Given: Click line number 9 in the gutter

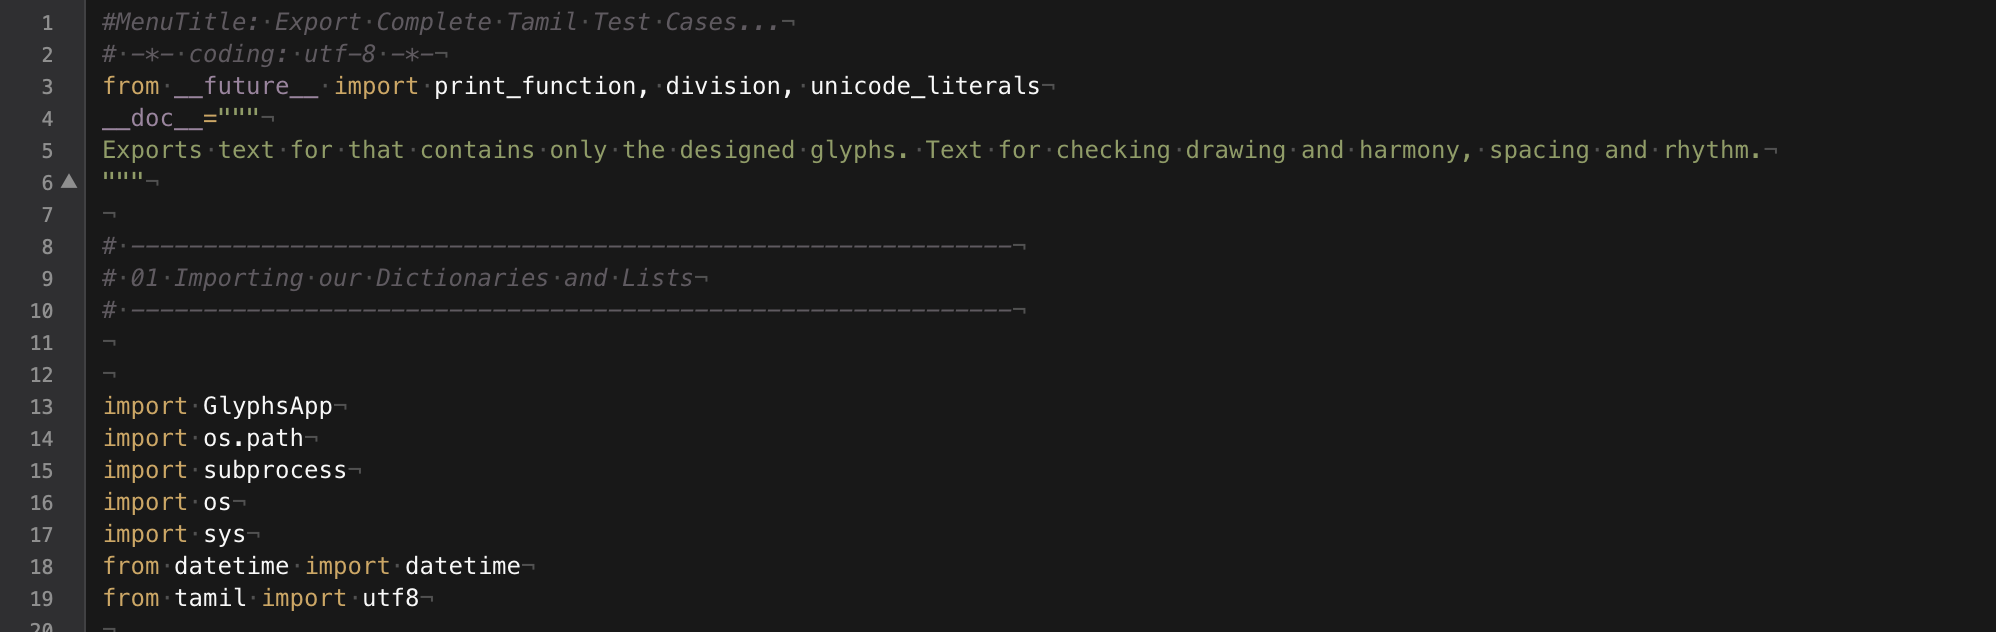Looking at the screenshot, I should tap(47, 279).
